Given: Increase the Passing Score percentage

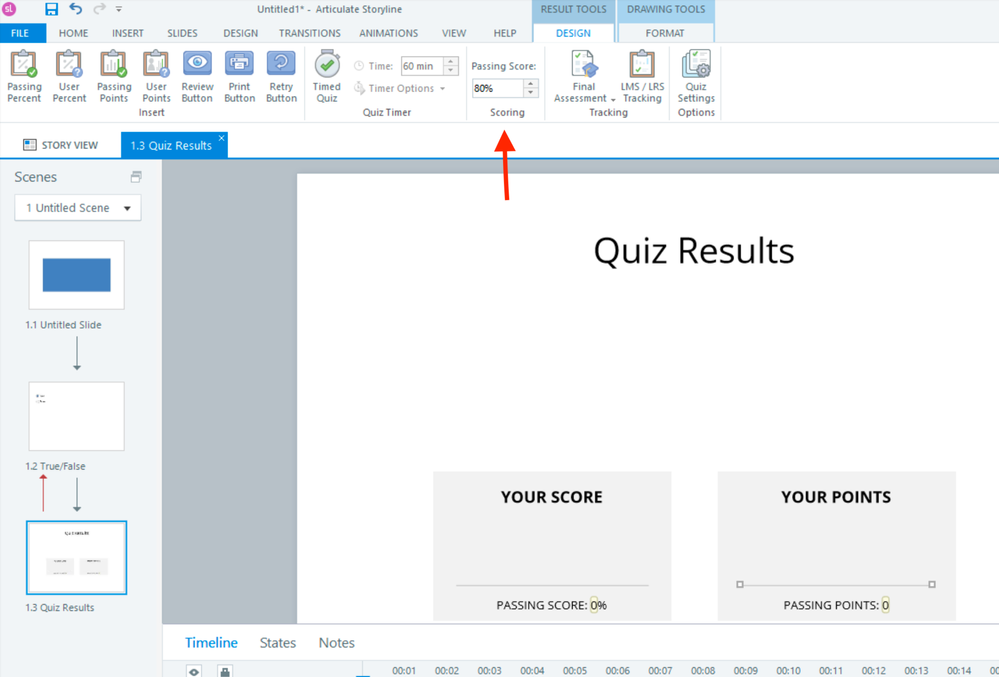Looking at the screenshot, I should 531,83.
